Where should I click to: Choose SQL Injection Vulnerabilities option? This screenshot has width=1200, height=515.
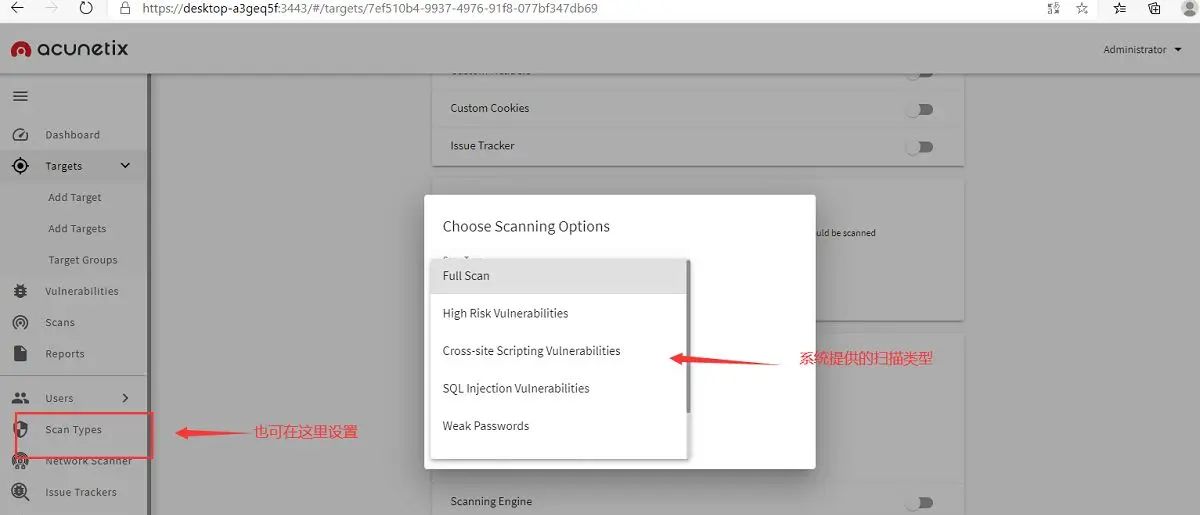point(558,388)
